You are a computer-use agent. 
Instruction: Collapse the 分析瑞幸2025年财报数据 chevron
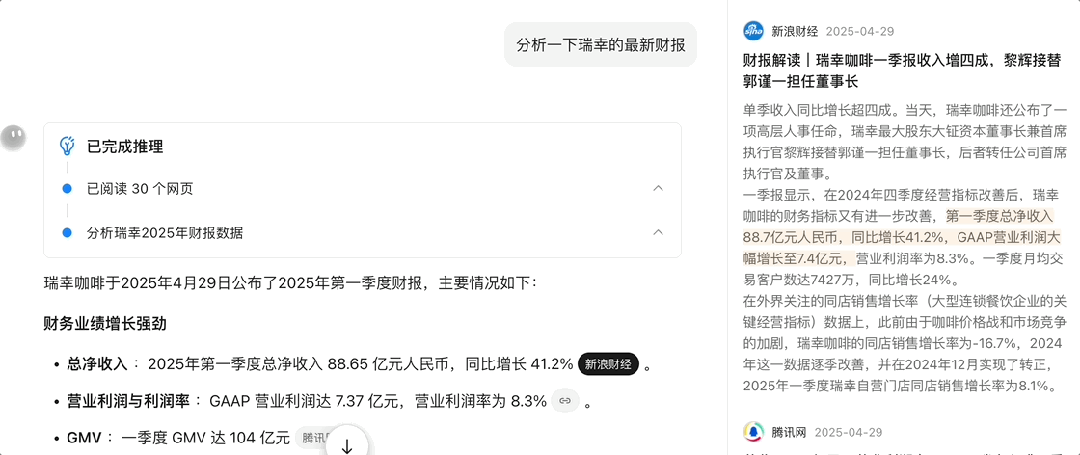click(x=658, y=233)
